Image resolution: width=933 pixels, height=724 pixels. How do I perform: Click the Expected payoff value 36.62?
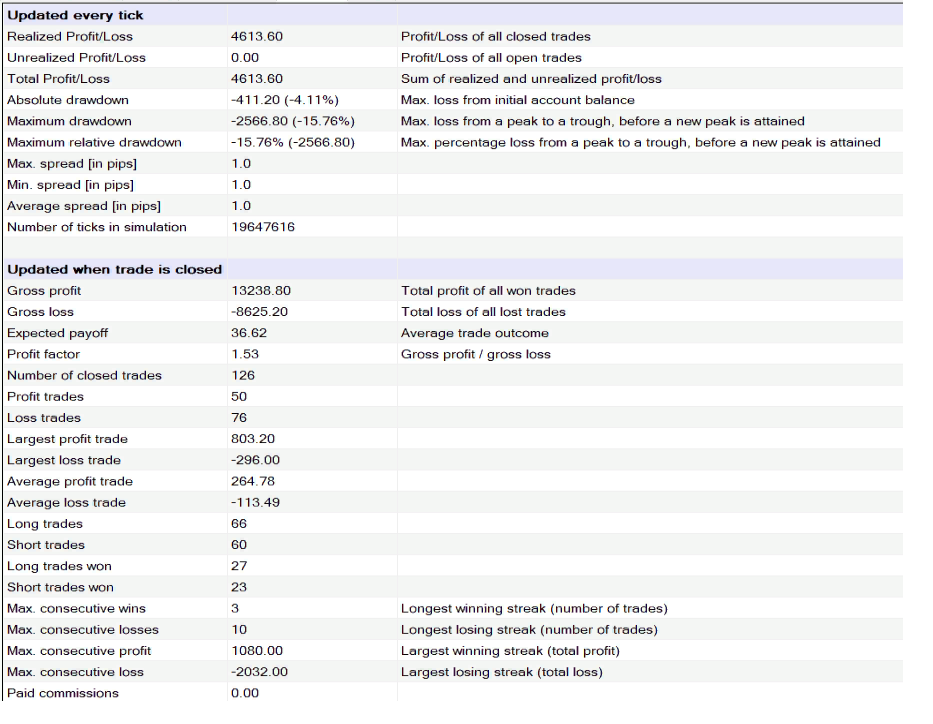point(249,333)
